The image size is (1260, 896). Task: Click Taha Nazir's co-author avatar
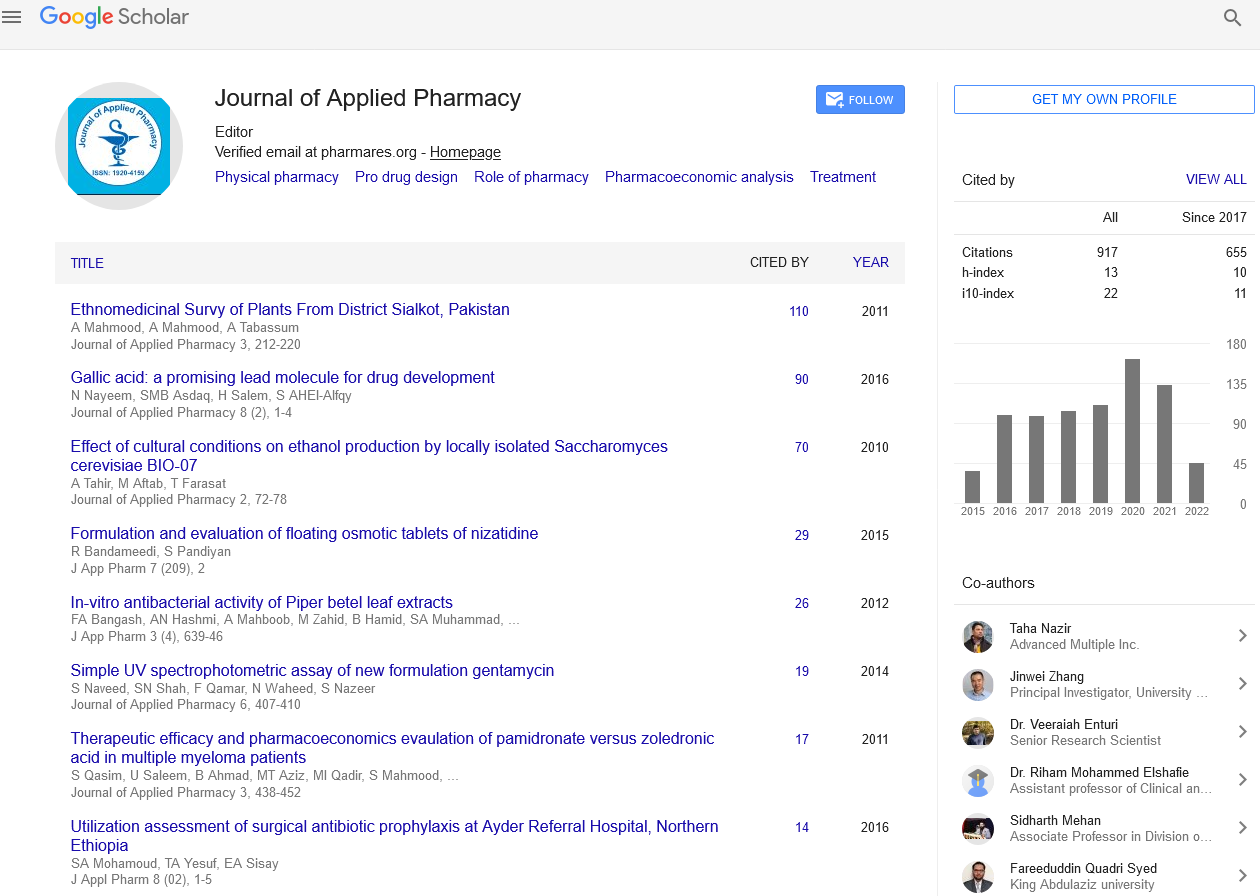coord(977,636)
